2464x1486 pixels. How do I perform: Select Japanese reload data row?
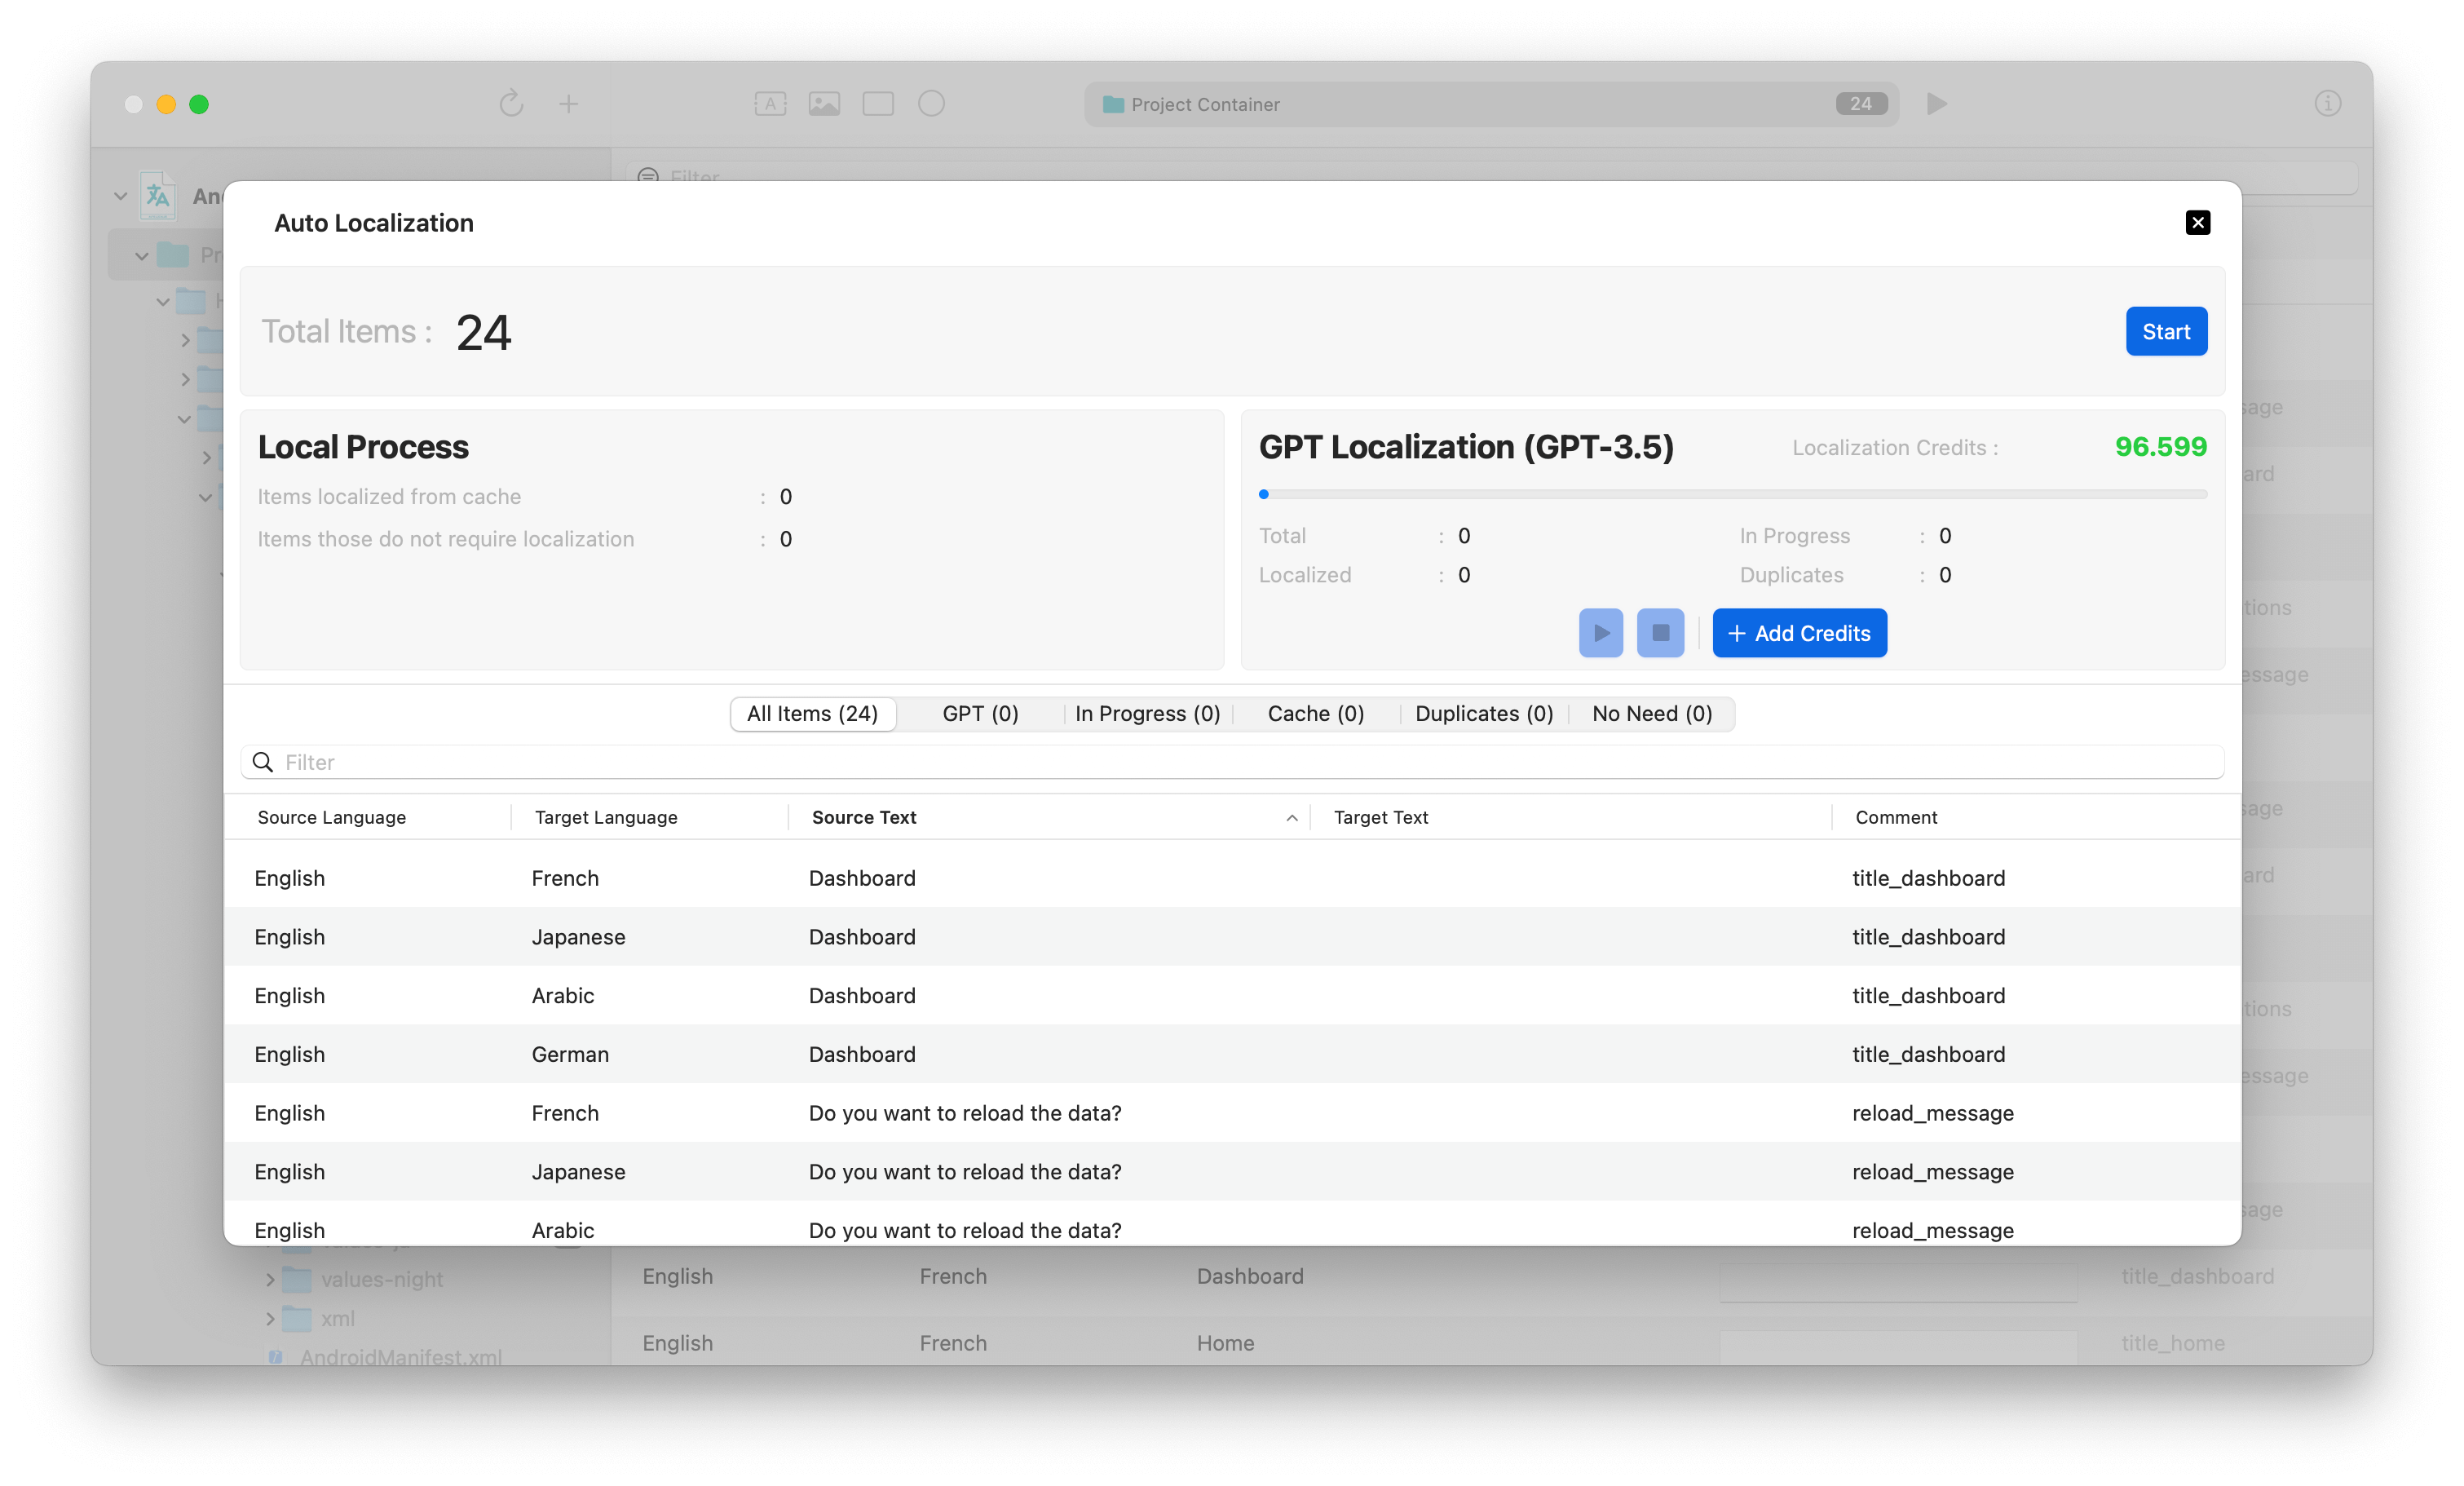[1232, 1172]
